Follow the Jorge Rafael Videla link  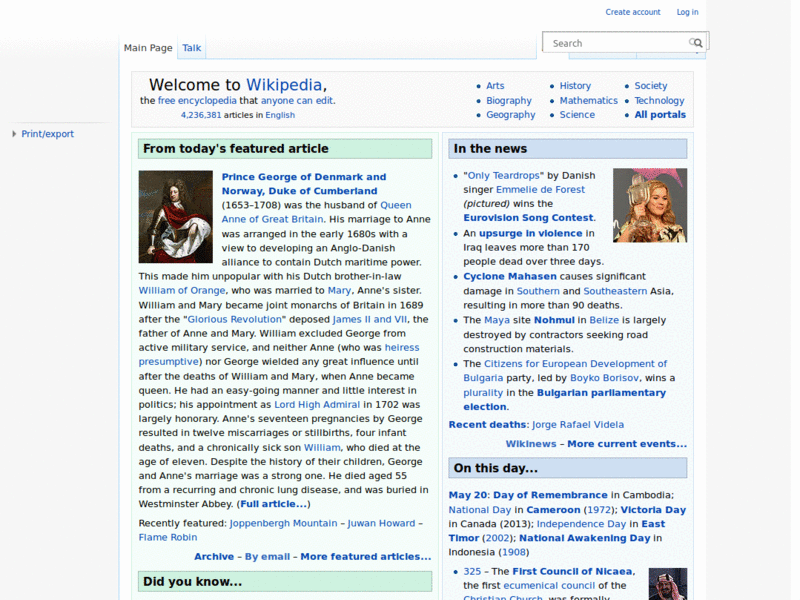(578, 424)
